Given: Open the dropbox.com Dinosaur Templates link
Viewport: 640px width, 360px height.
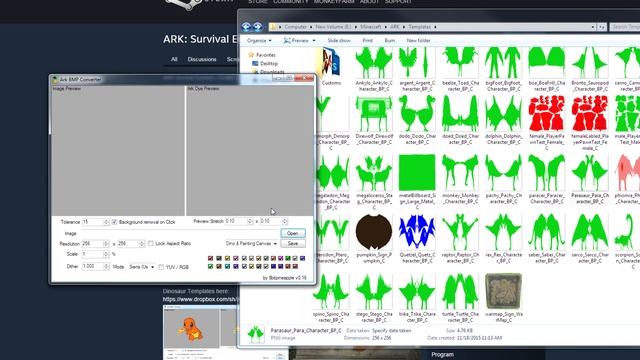Looking at the screenshot, I should 200,299.
